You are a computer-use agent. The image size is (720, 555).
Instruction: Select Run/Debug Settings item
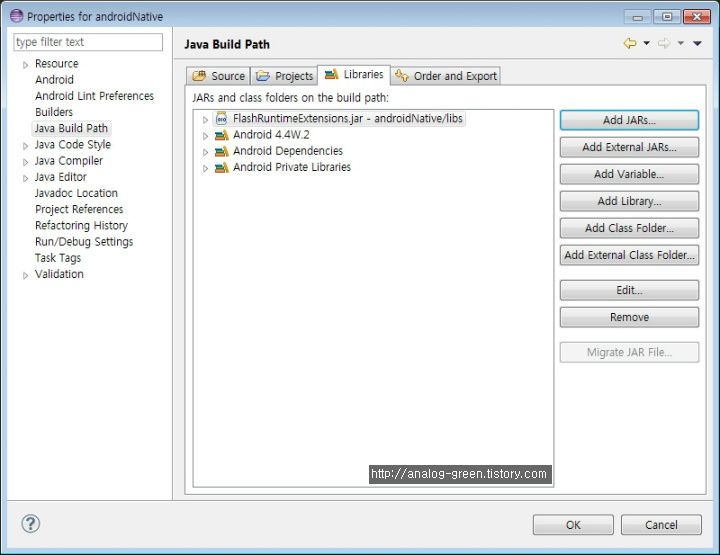(x=84, y=241)
